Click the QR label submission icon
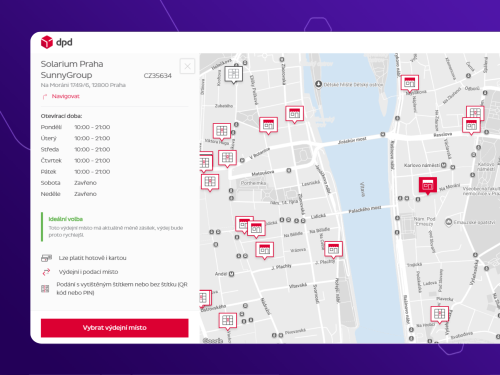500x375 pixels. pos(45,289)
